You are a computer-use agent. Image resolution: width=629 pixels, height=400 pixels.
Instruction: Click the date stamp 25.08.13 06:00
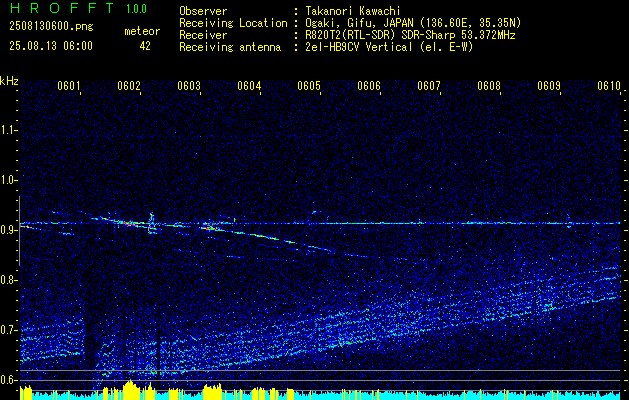(x=51, y=46)
